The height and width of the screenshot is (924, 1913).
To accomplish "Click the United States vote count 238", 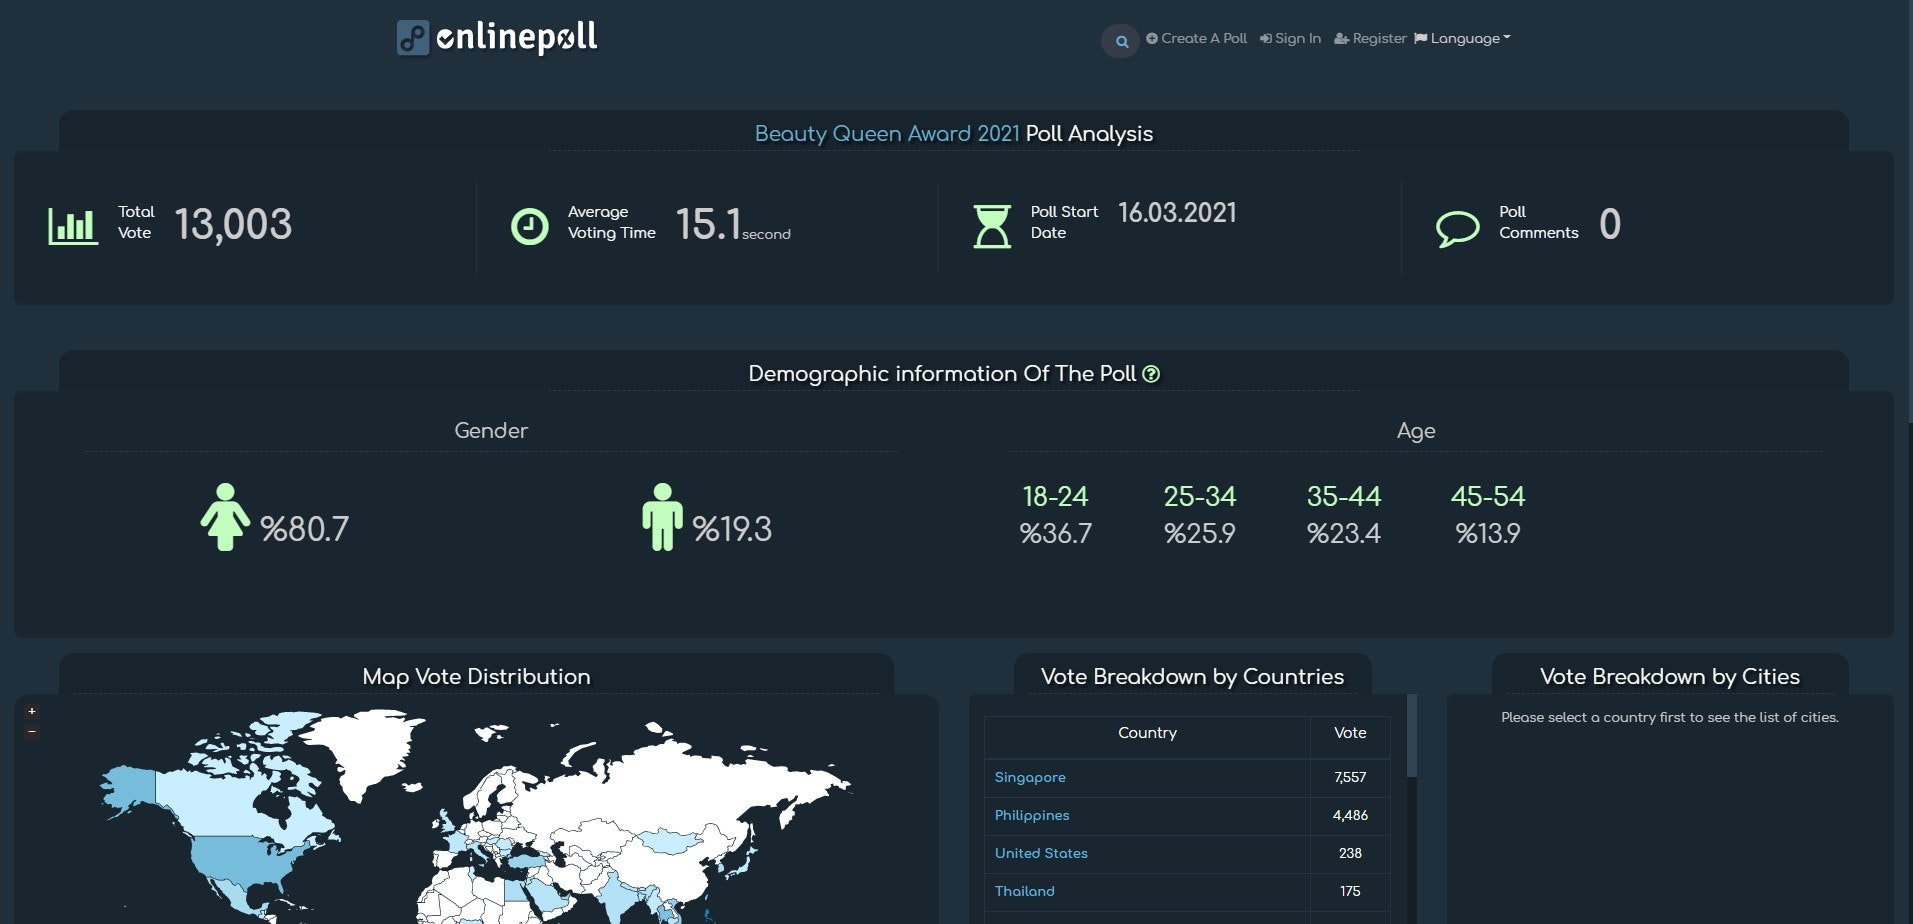I will [1350, 853].
